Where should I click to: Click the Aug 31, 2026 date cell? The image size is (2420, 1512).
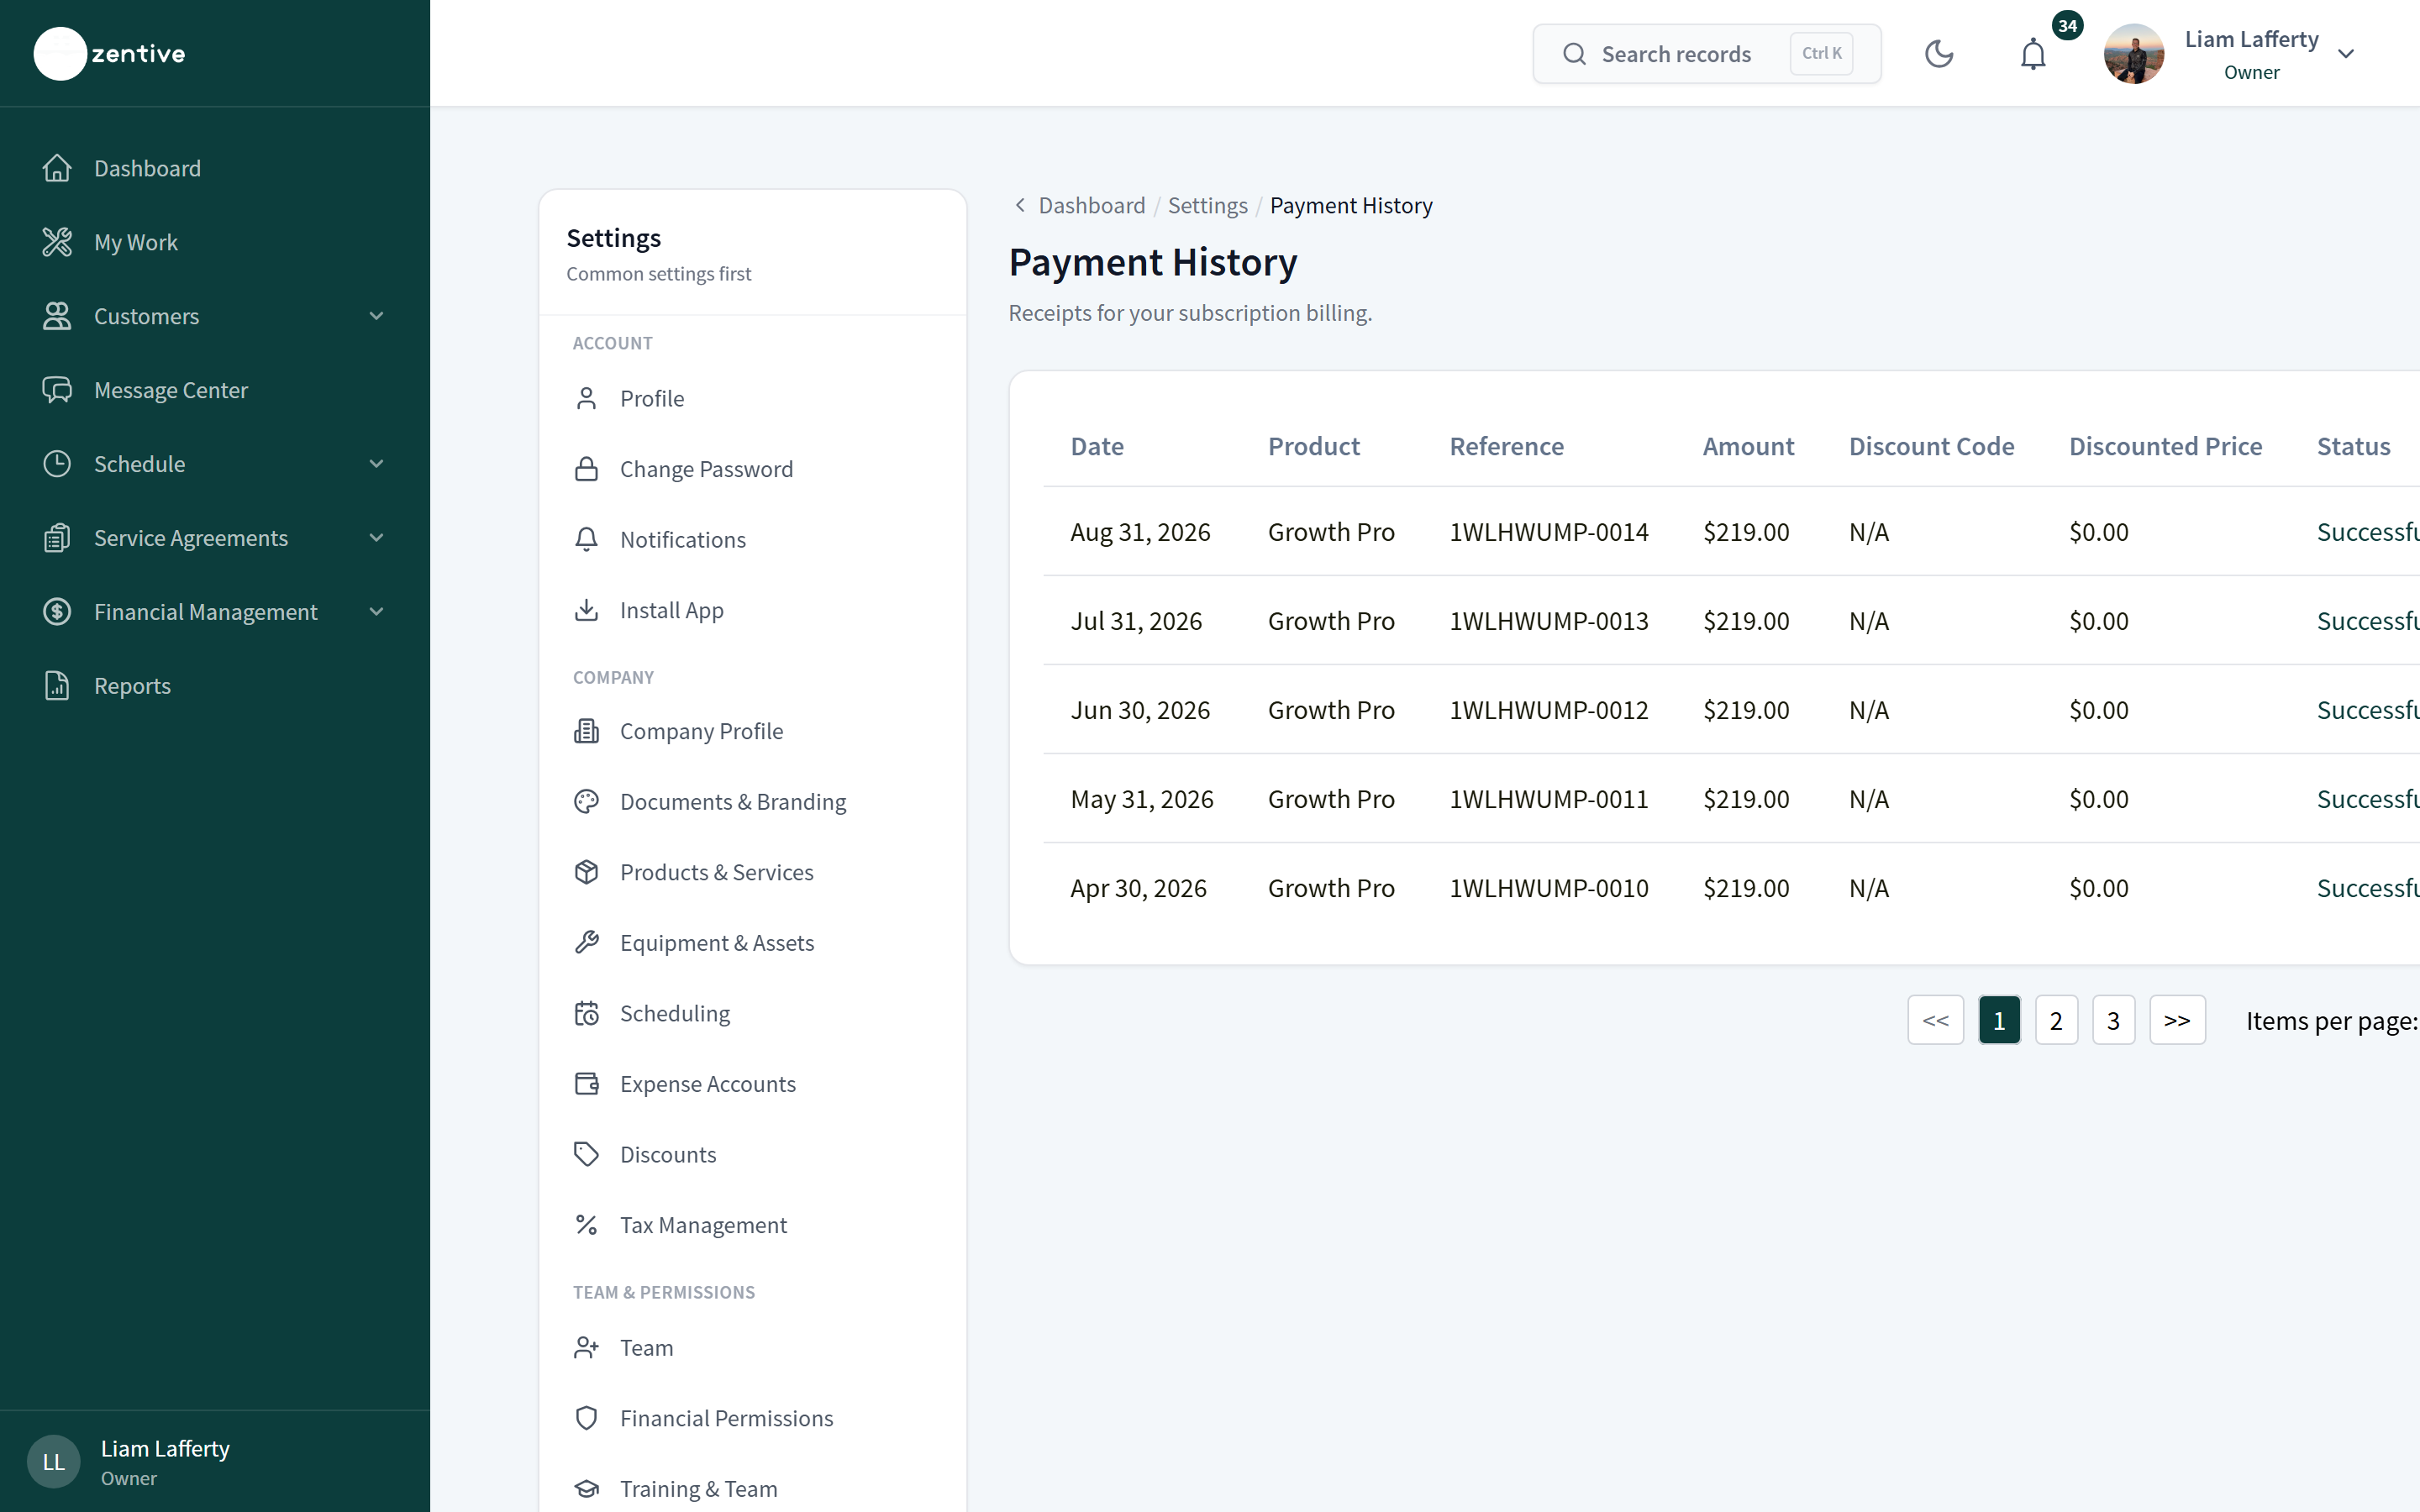1140,532
